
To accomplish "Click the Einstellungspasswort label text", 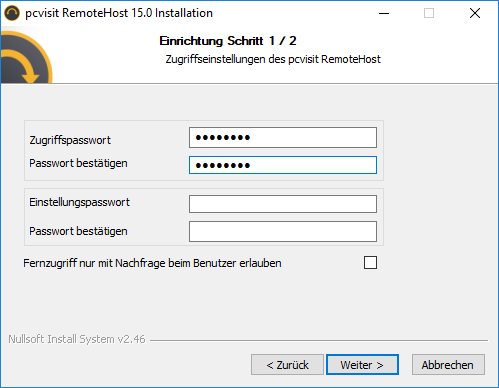I will [79, 202].
